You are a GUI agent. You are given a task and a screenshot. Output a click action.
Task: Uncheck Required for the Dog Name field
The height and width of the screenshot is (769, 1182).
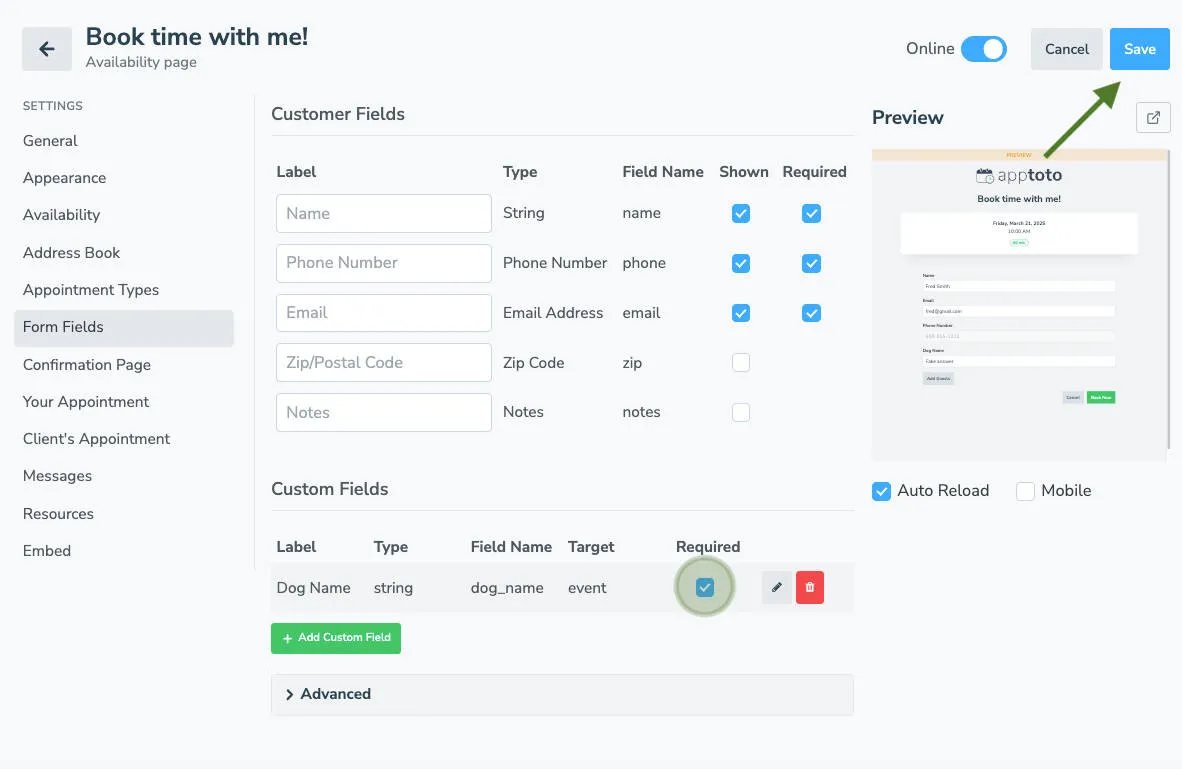705,587
